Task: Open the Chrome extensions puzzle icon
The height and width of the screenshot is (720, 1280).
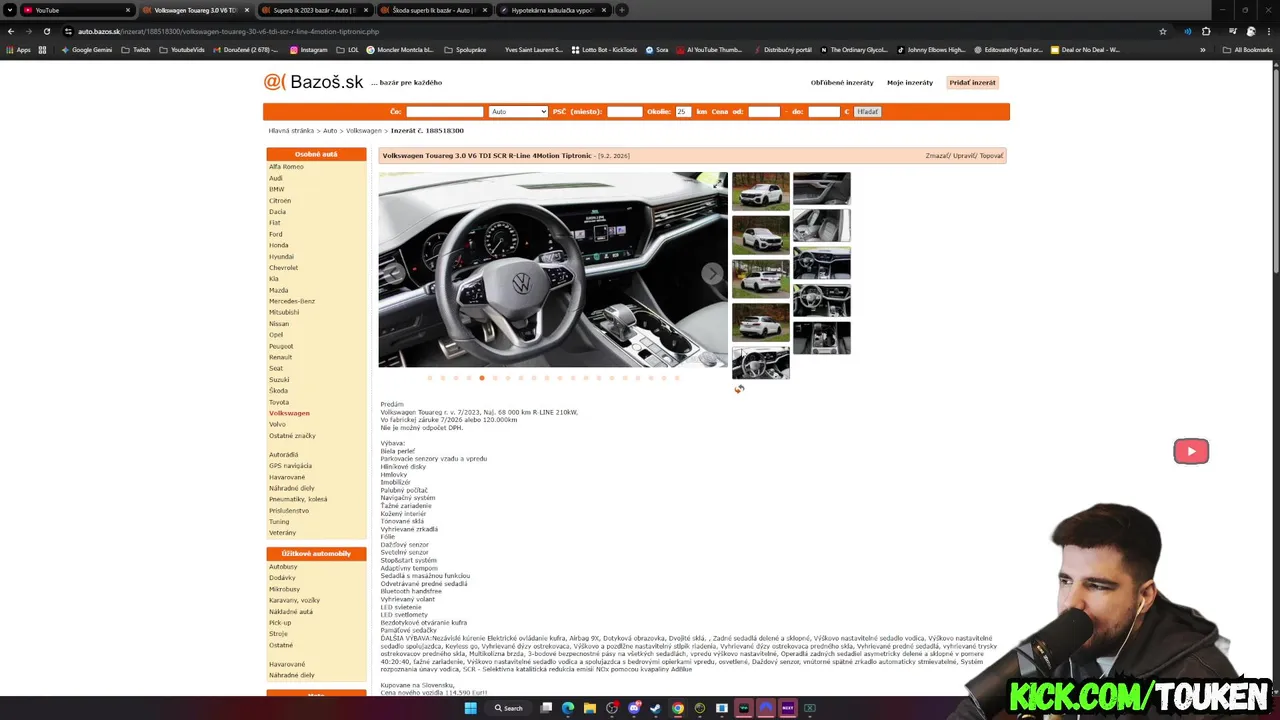Action: pos(1206,31)
